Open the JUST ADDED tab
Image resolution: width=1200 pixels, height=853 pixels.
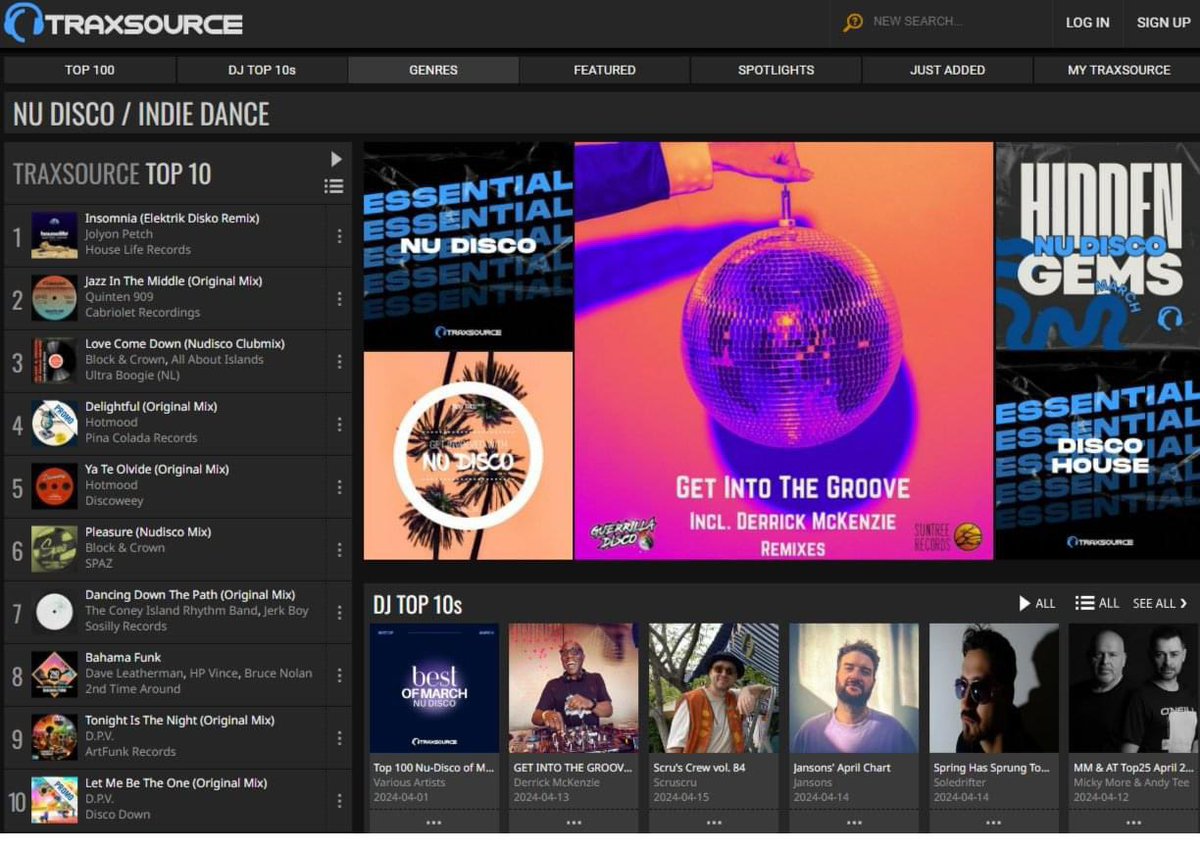[947, 70]
